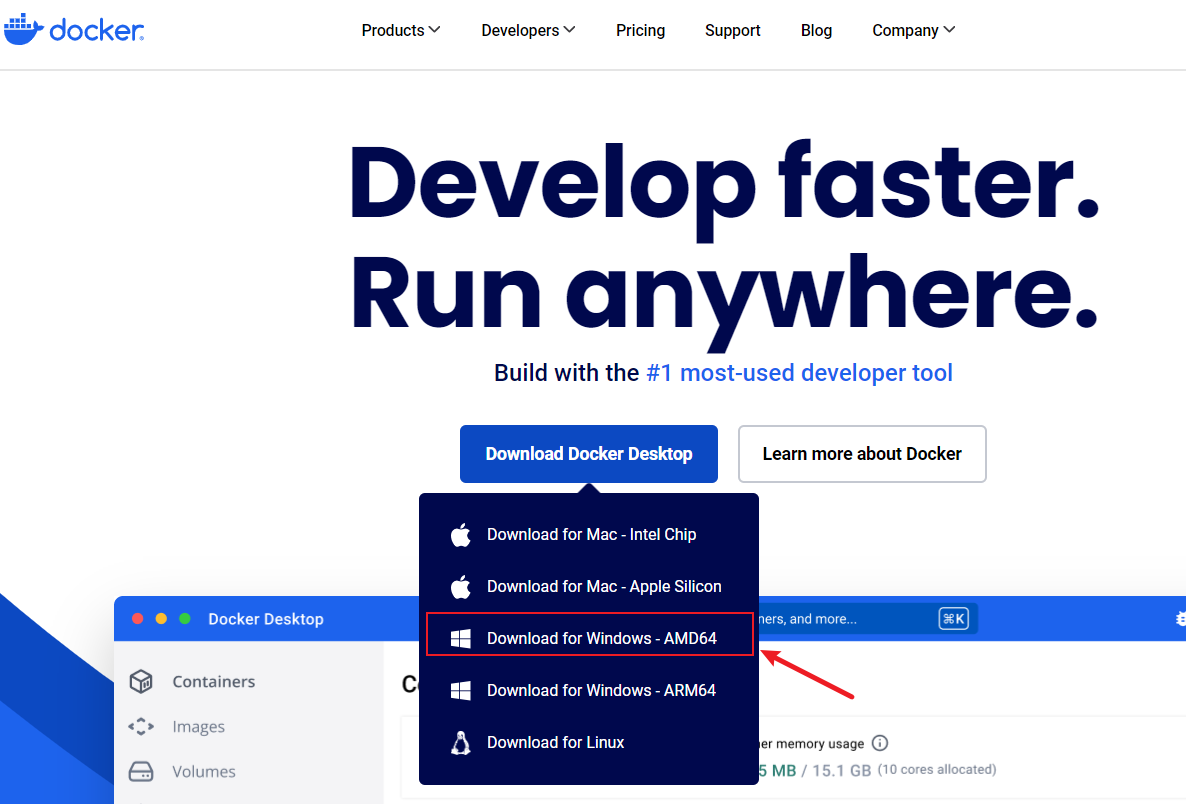Click Windows icon beside AMD64 option
The image size is (1186, 804).
pyautogui.click(x=461, y=638)
